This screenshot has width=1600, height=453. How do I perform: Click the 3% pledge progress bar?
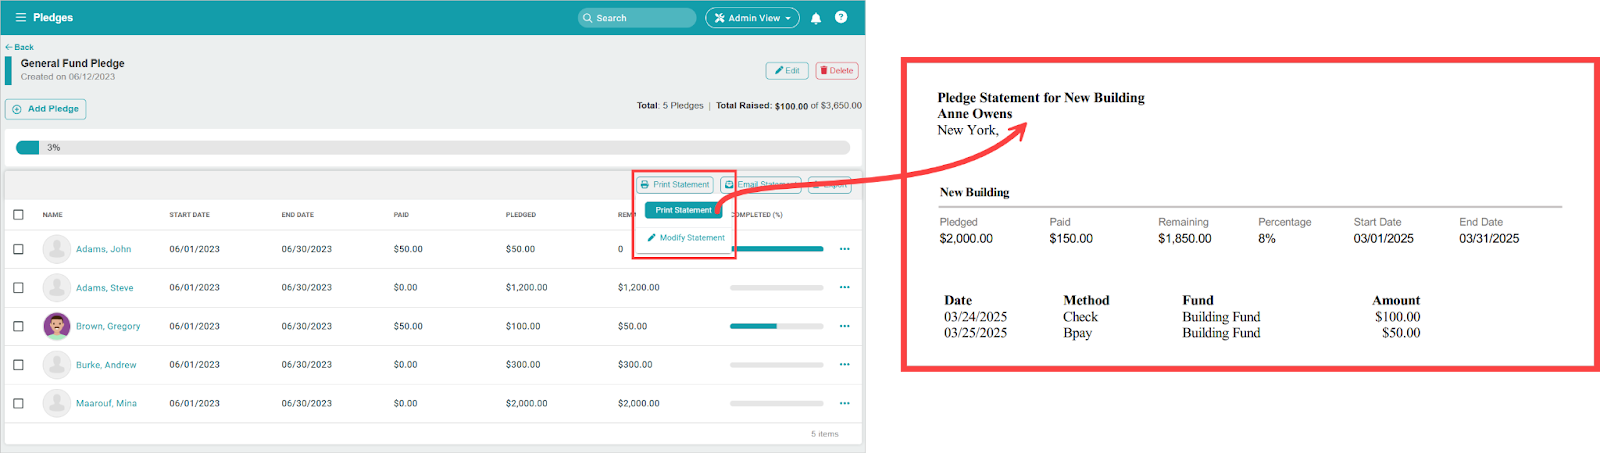pyautogui.click(x=432, y=148)
